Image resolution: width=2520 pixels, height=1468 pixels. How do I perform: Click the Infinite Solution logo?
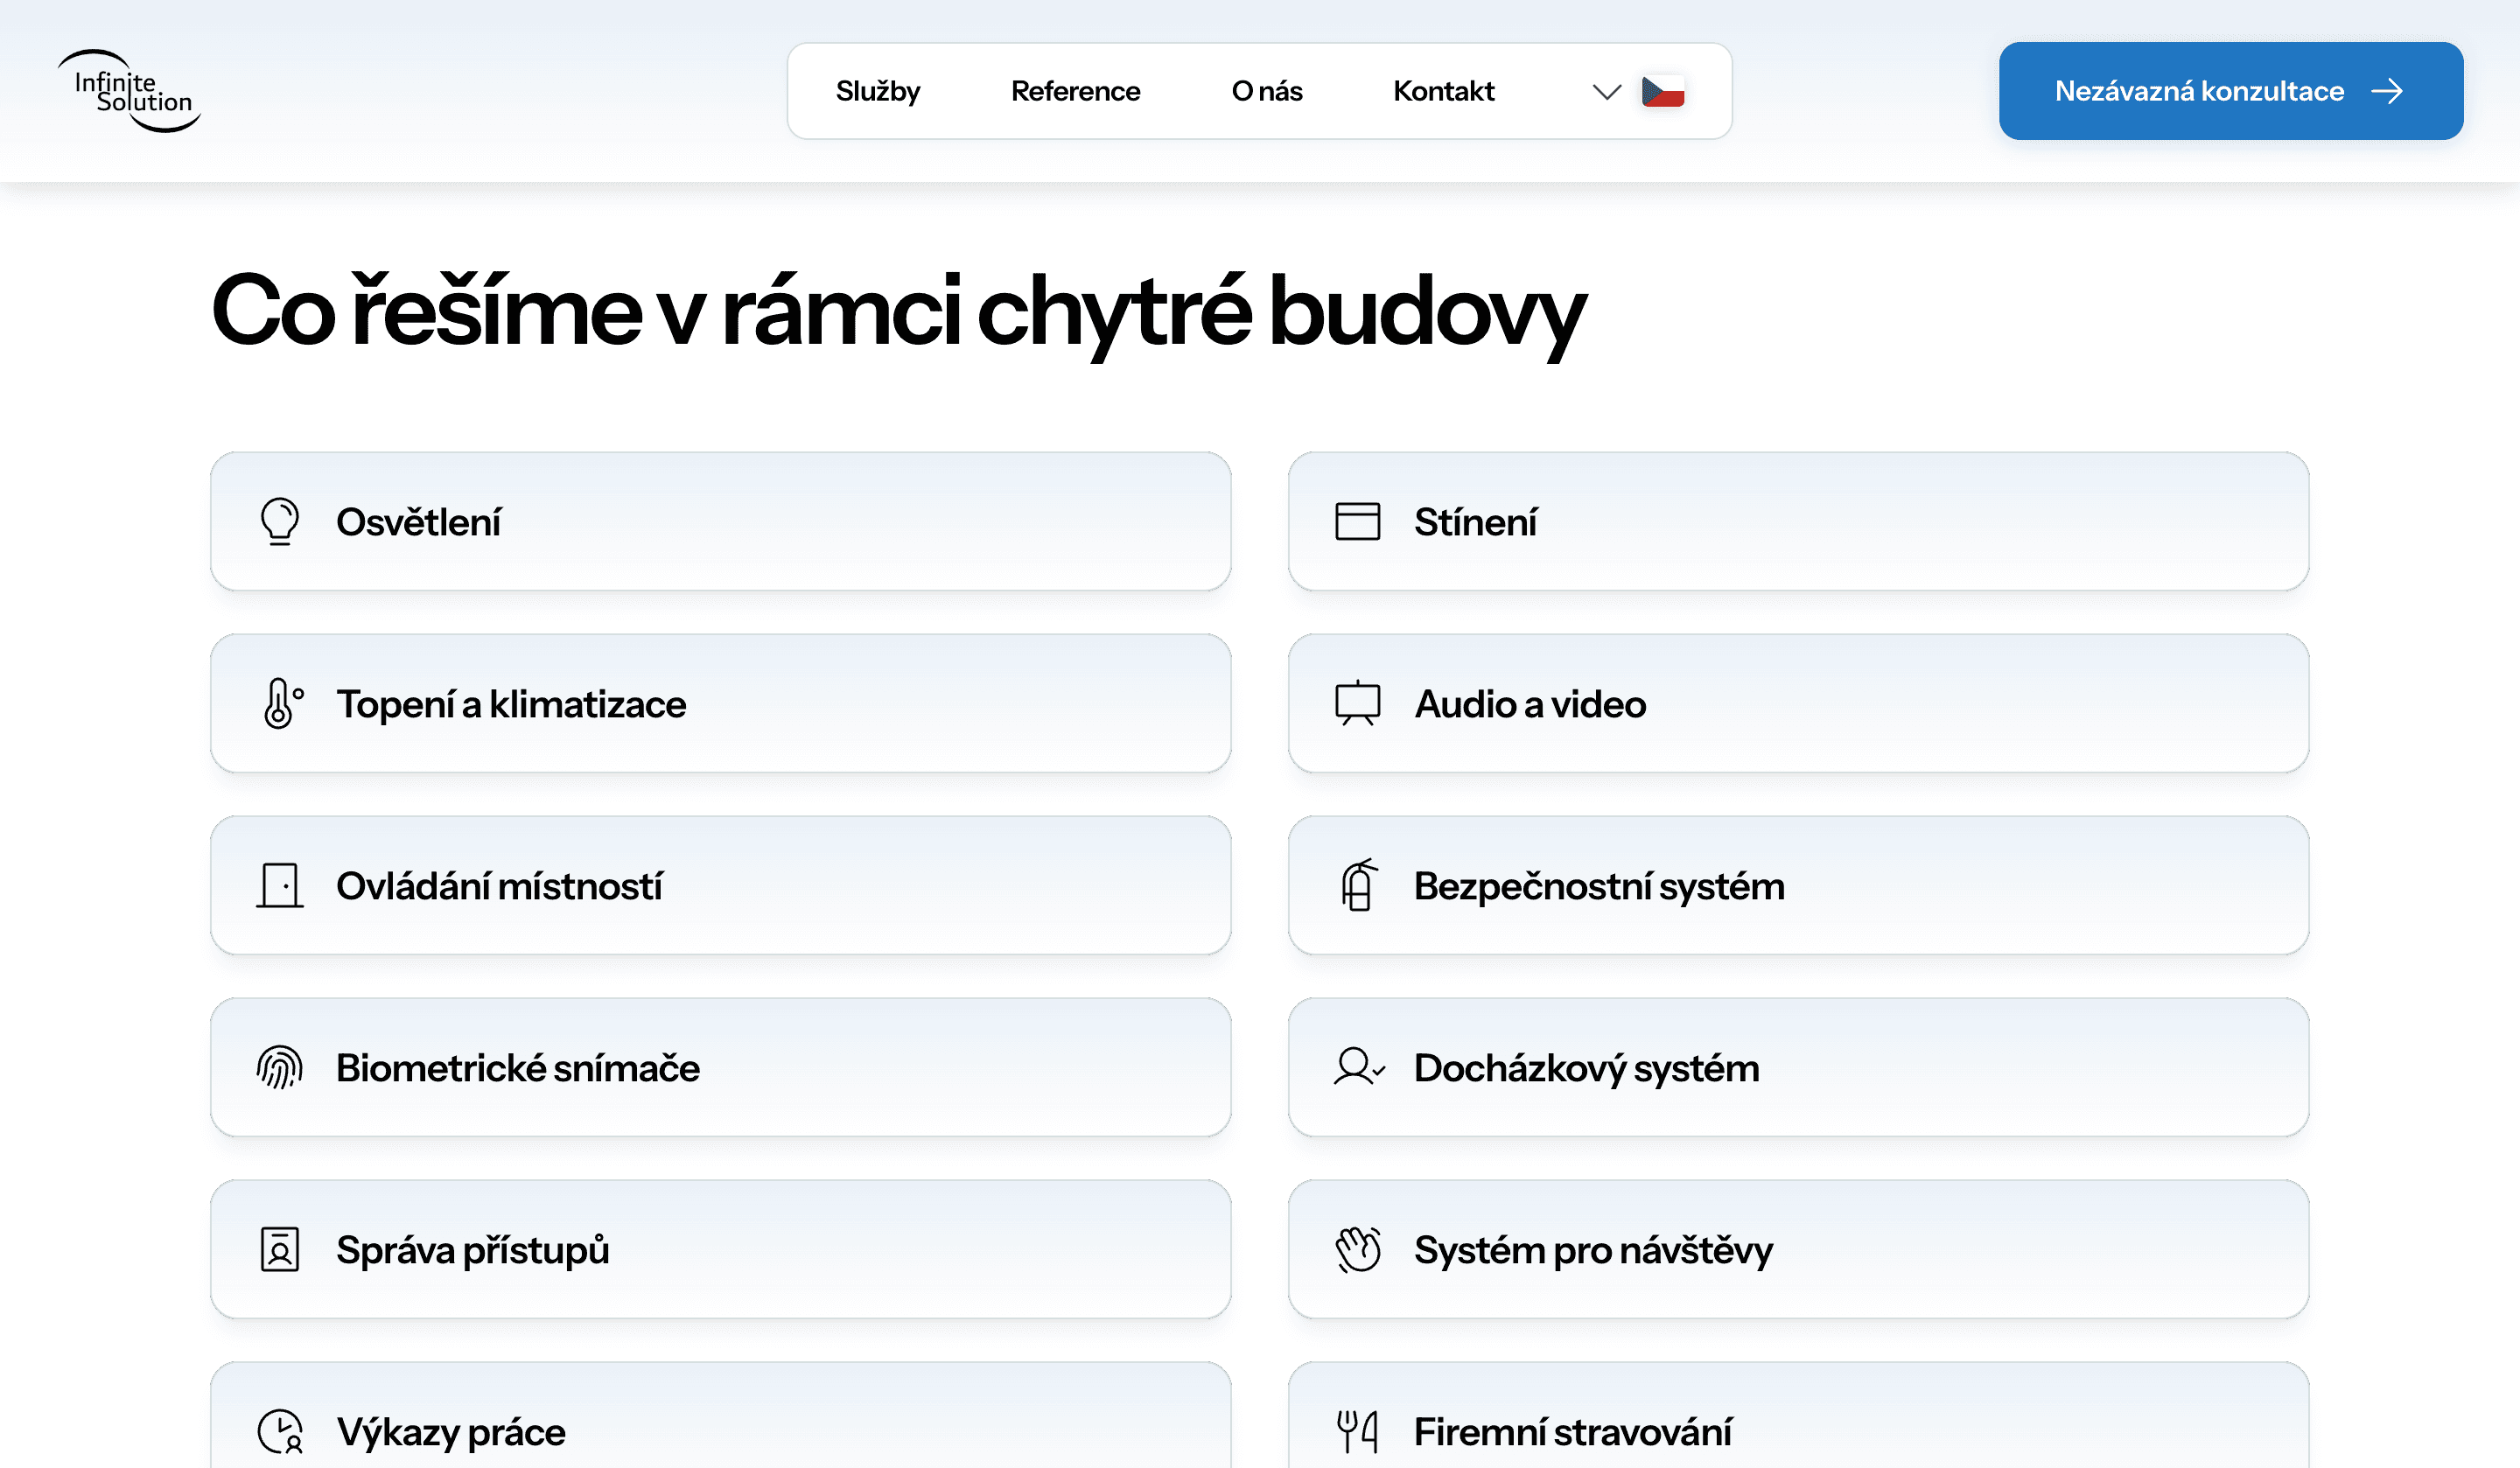(130, 91)
